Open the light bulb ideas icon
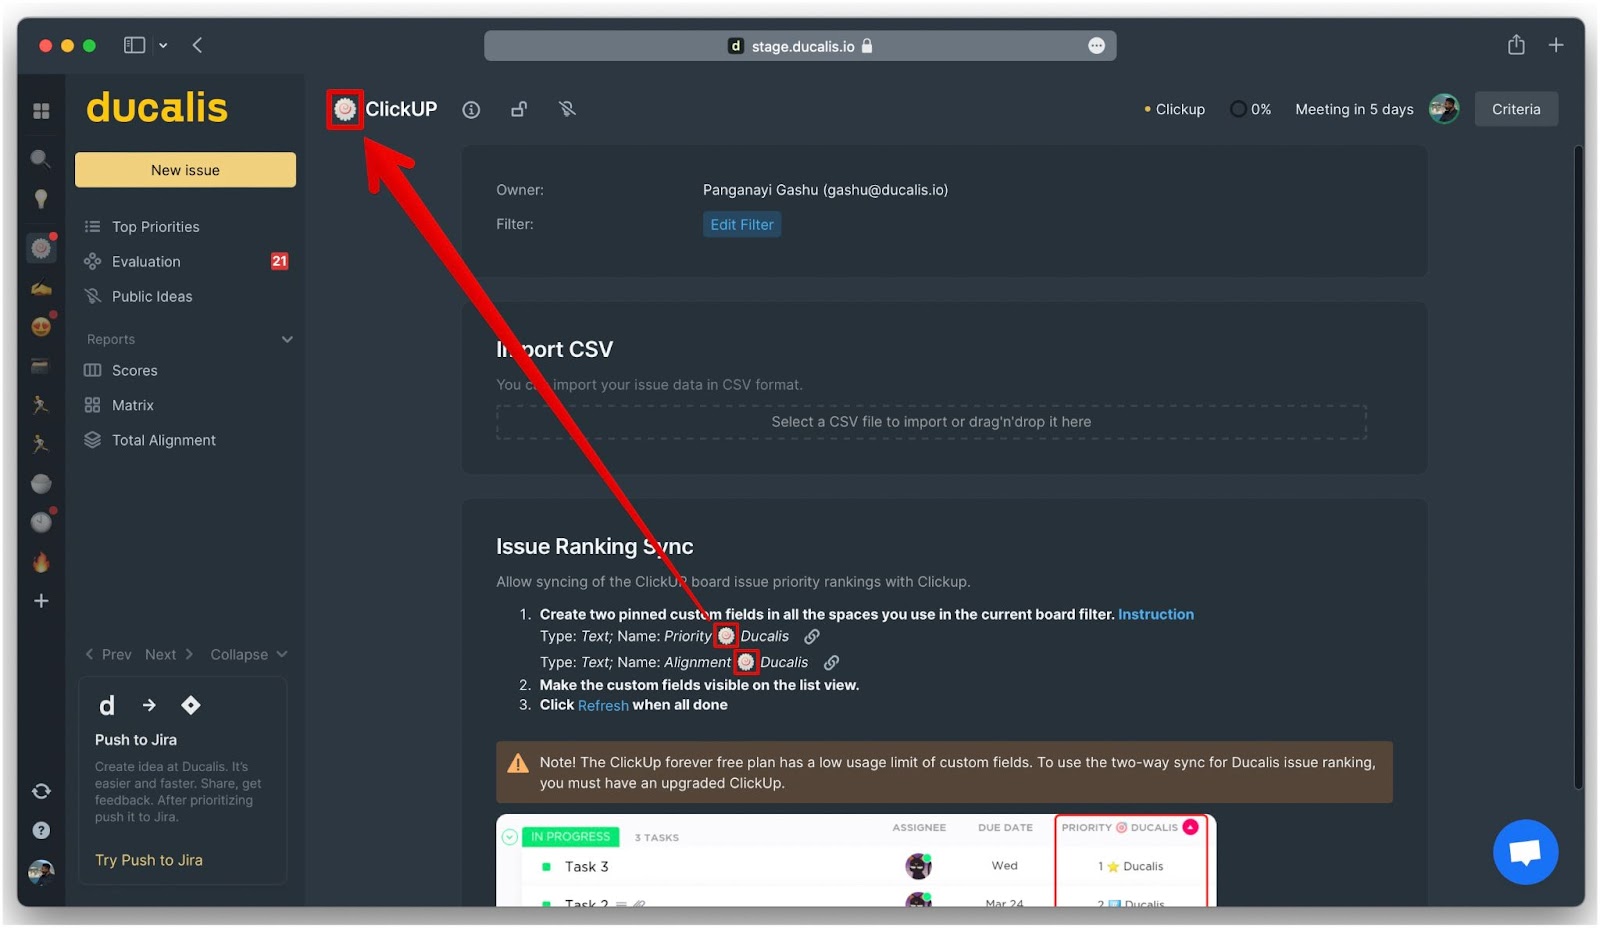Image resolution: width=1600 pixels, height=928 pixels. (x=41, y=199)
